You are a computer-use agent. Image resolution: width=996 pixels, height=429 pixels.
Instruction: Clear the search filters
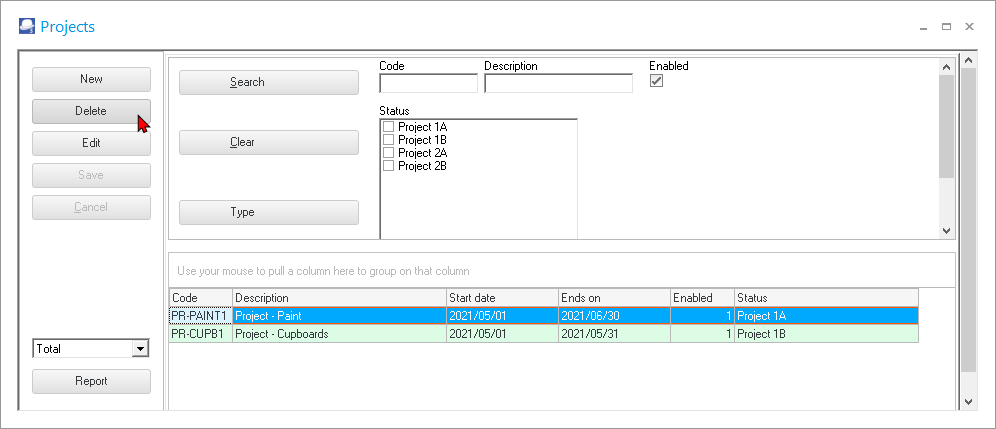point(268,142)
